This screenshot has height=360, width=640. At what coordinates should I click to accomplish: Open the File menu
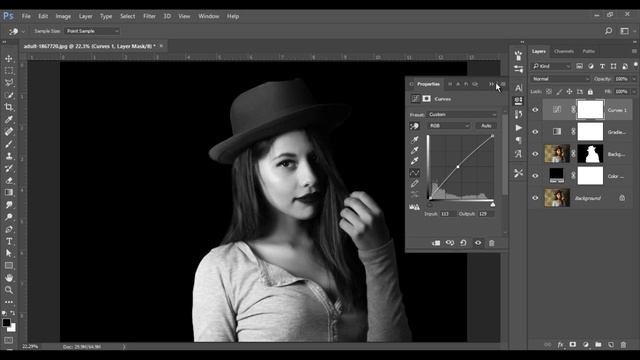(x=26, y=16)
